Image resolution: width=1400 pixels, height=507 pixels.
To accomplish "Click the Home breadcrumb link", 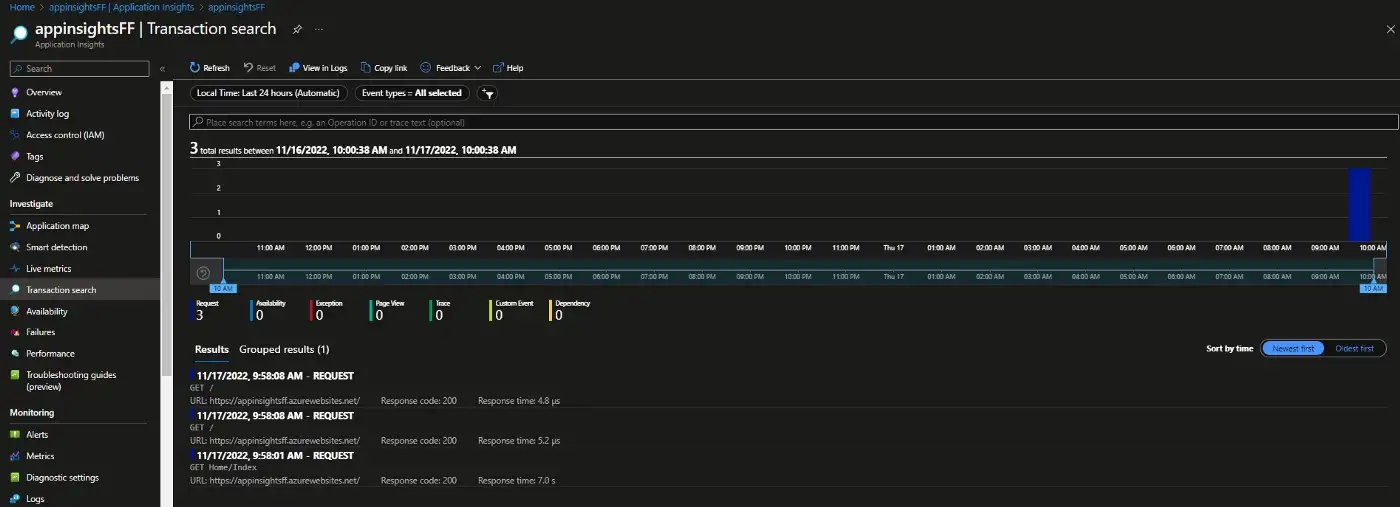I will click(x=22, y=7).
